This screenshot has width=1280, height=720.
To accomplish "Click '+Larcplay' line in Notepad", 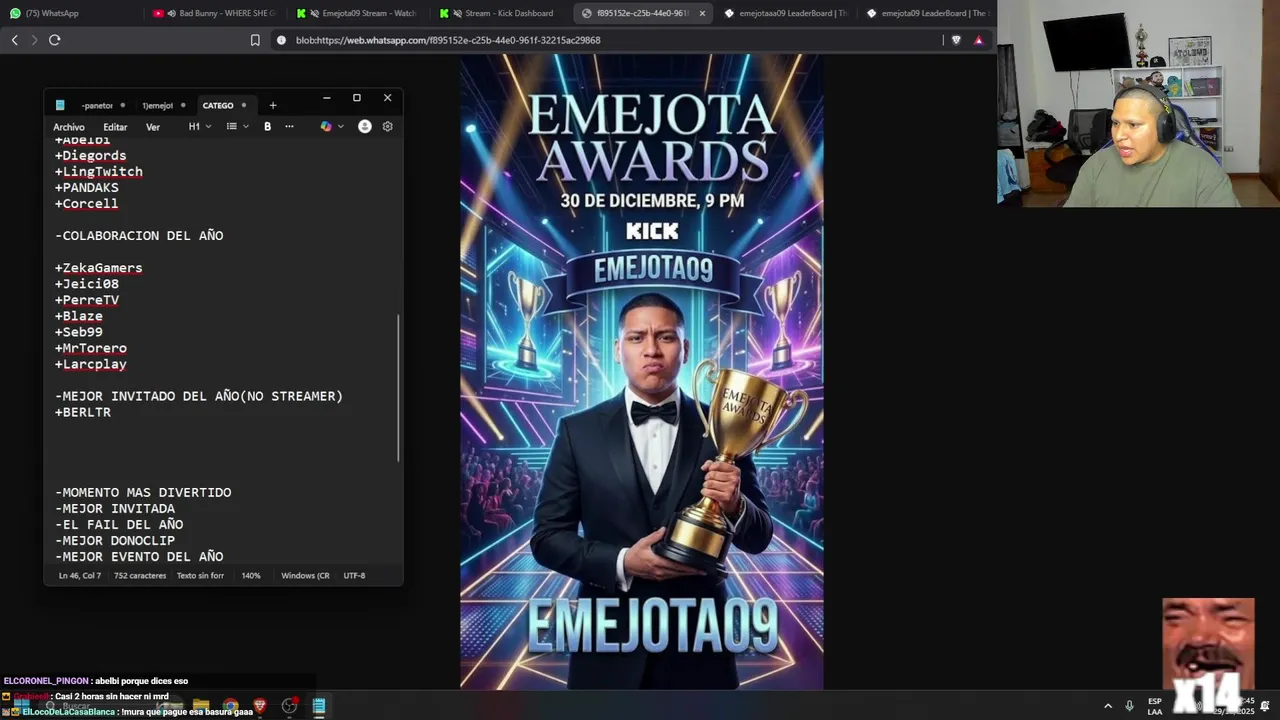I will click(x=90, y=364).
